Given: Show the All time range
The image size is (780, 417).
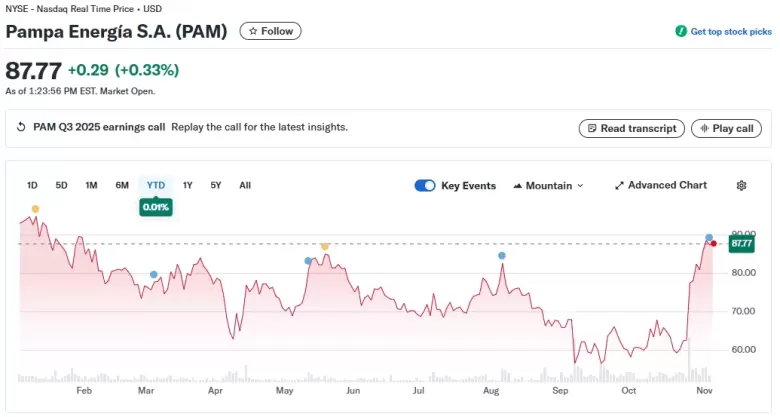Looking at the screenshot, I should click(x=245, y=185).
